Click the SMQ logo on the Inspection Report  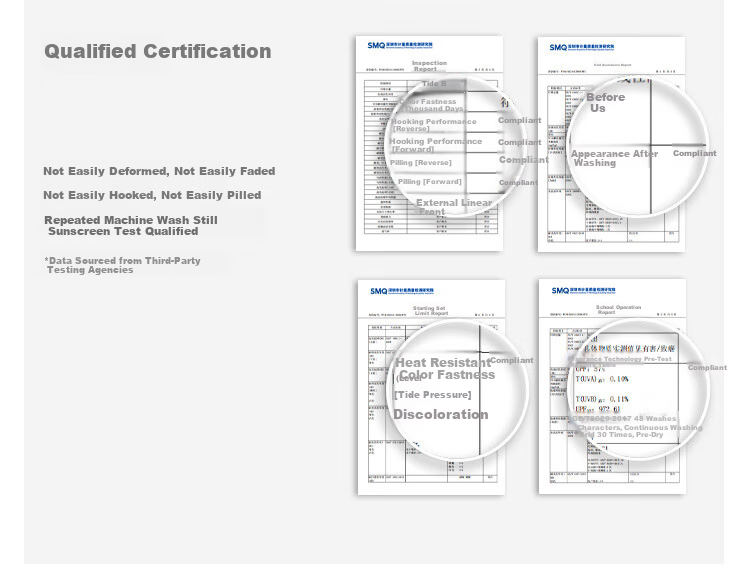coord(400,45)
